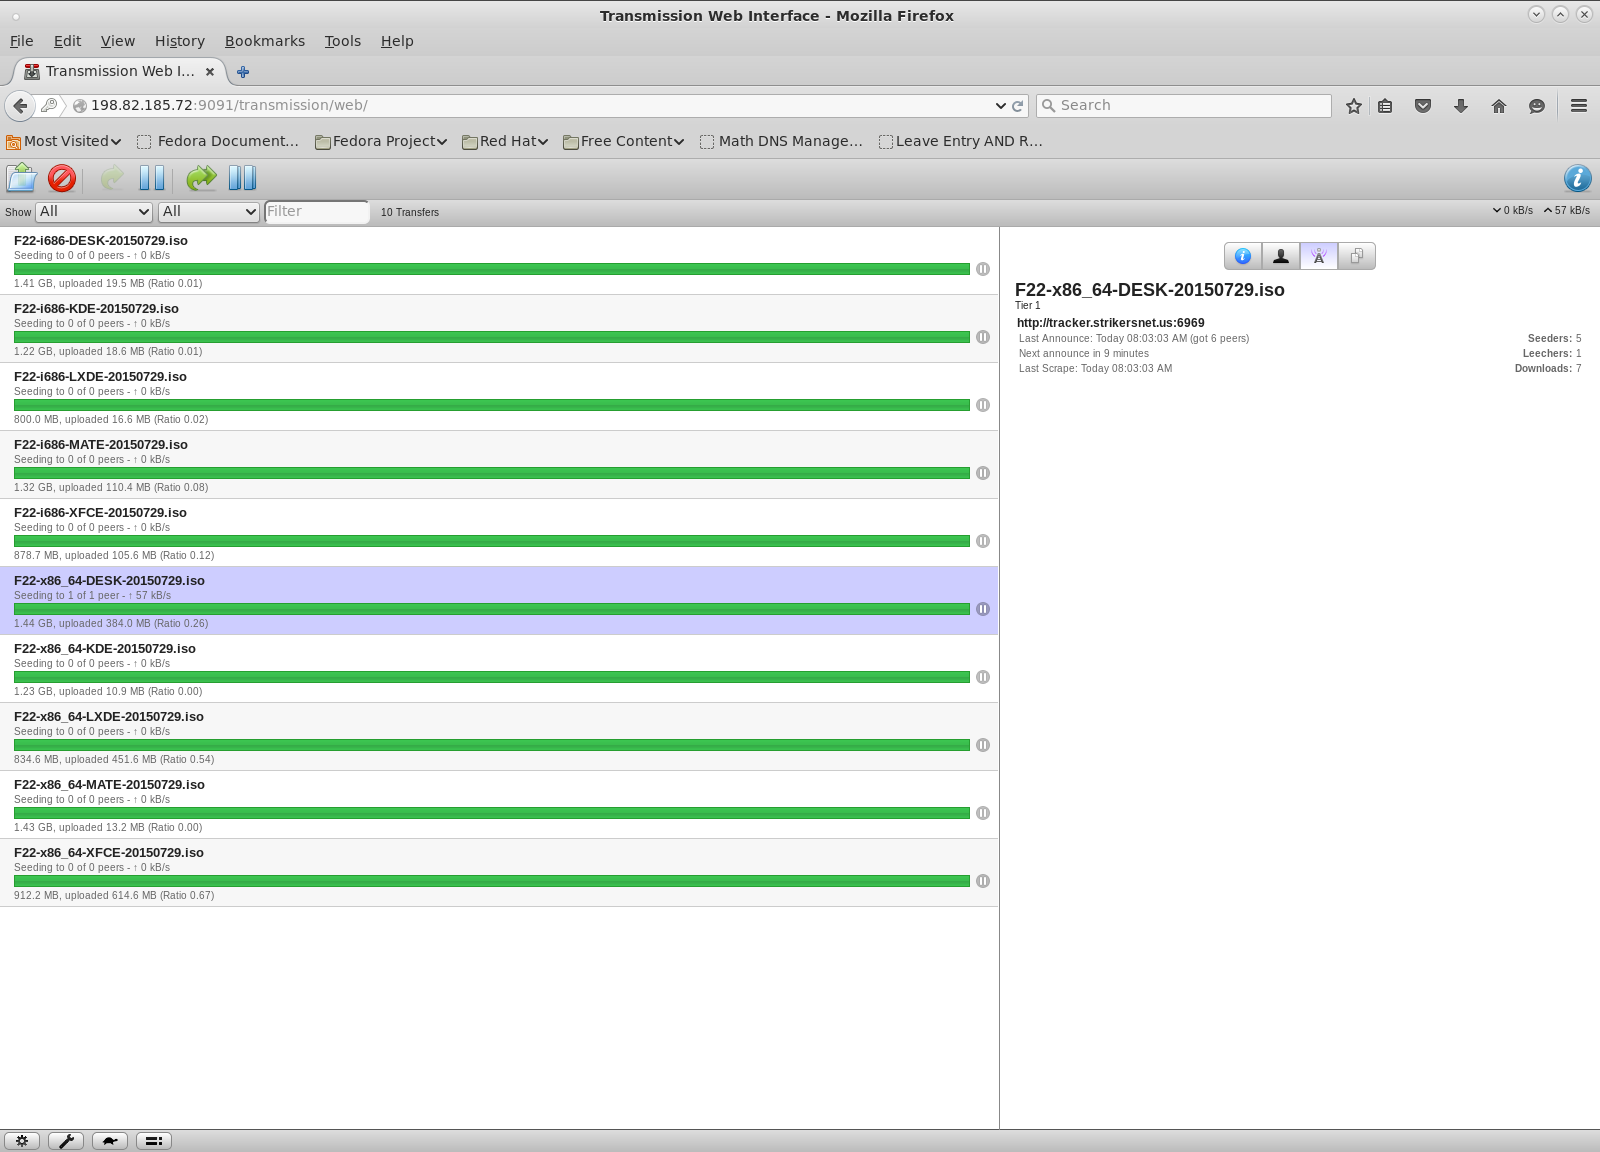This screenshot has width=1600, height=1152.
Task: Start the selected torrents with the green arrow
Action: pos(112,178)
